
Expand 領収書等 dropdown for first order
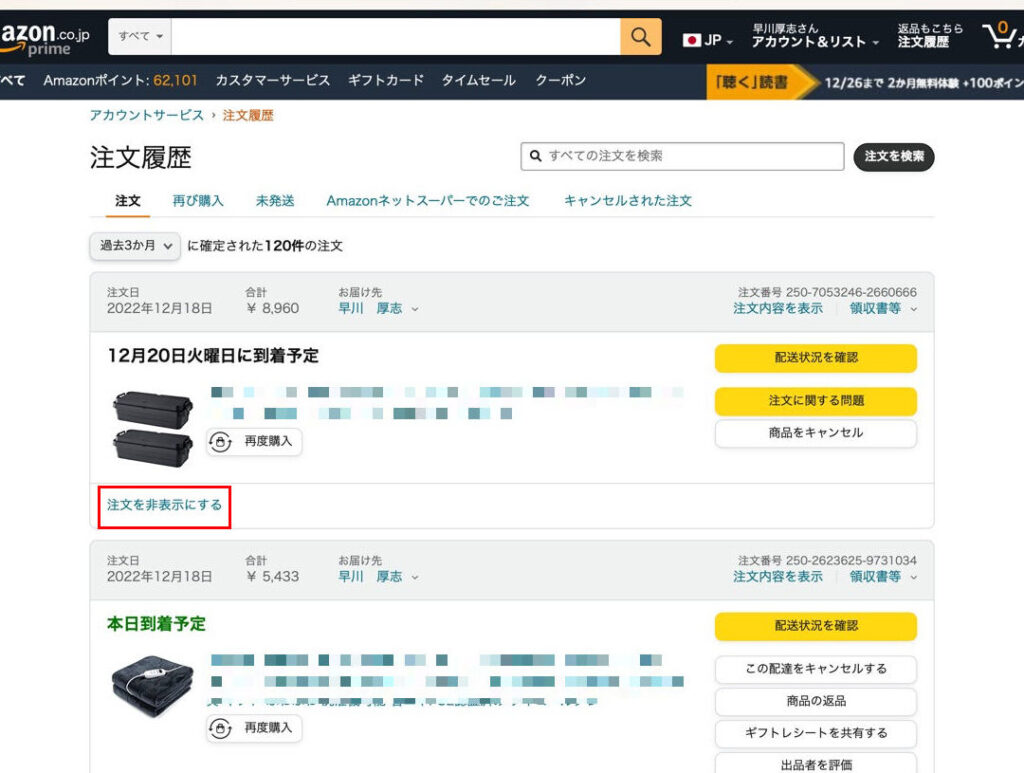click(x=883, y=309)
